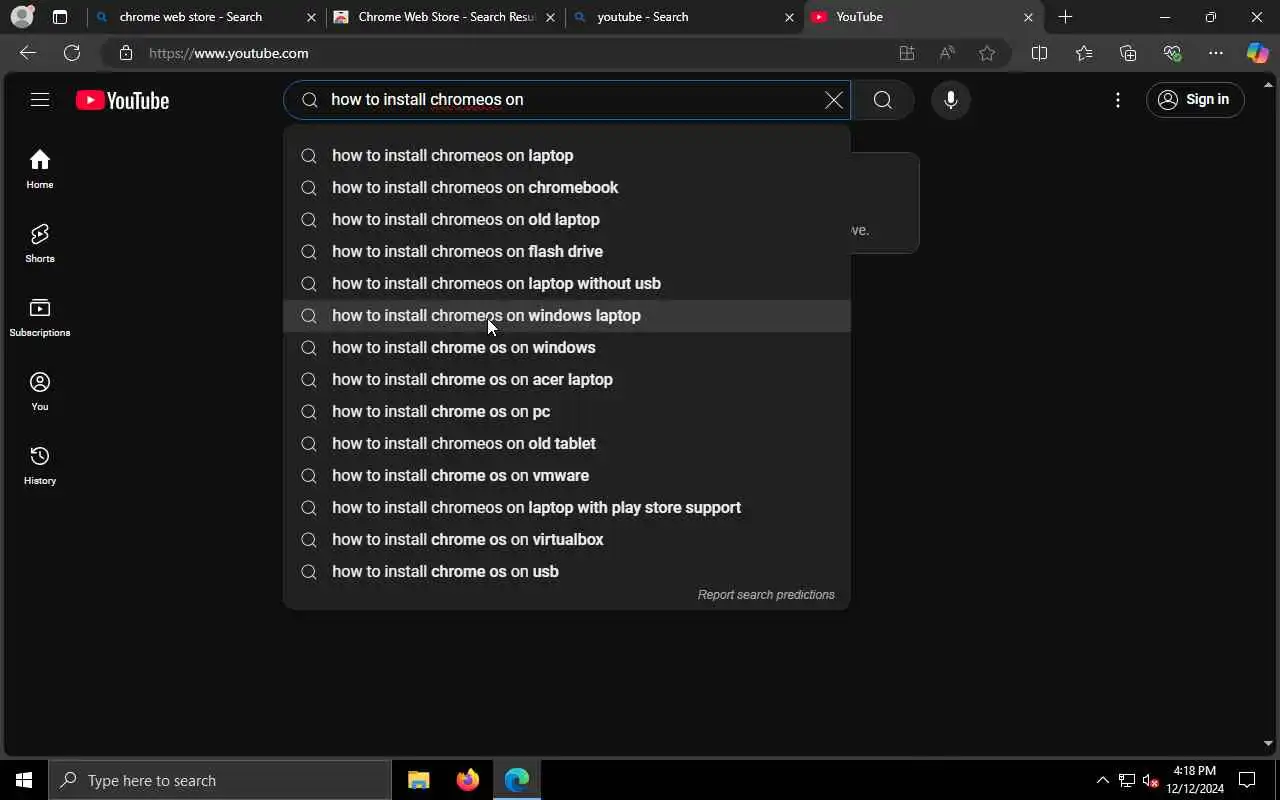
Task: Open a new browser tab
Action: coord(1065,17)
